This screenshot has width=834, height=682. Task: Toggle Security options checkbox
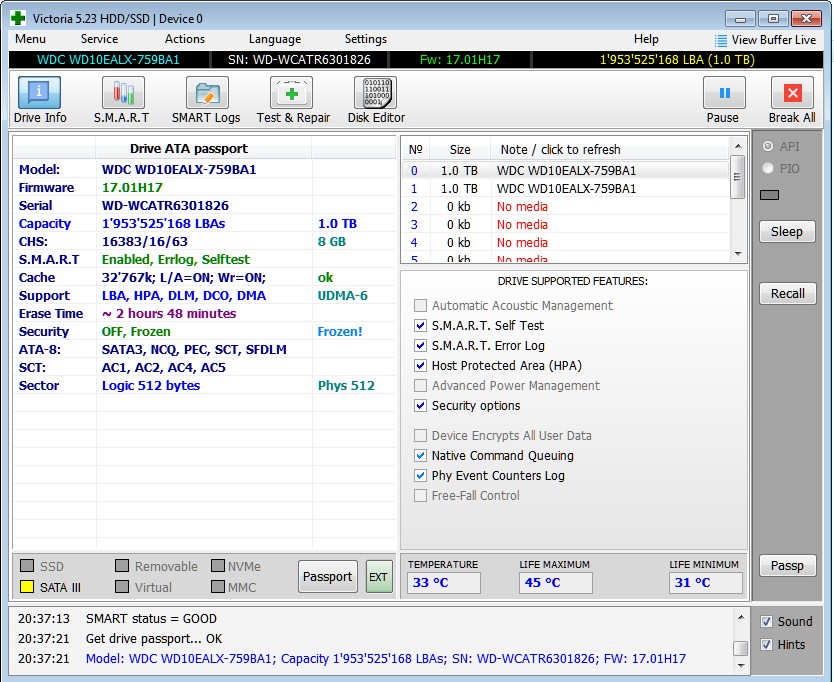tap(420, 405)
